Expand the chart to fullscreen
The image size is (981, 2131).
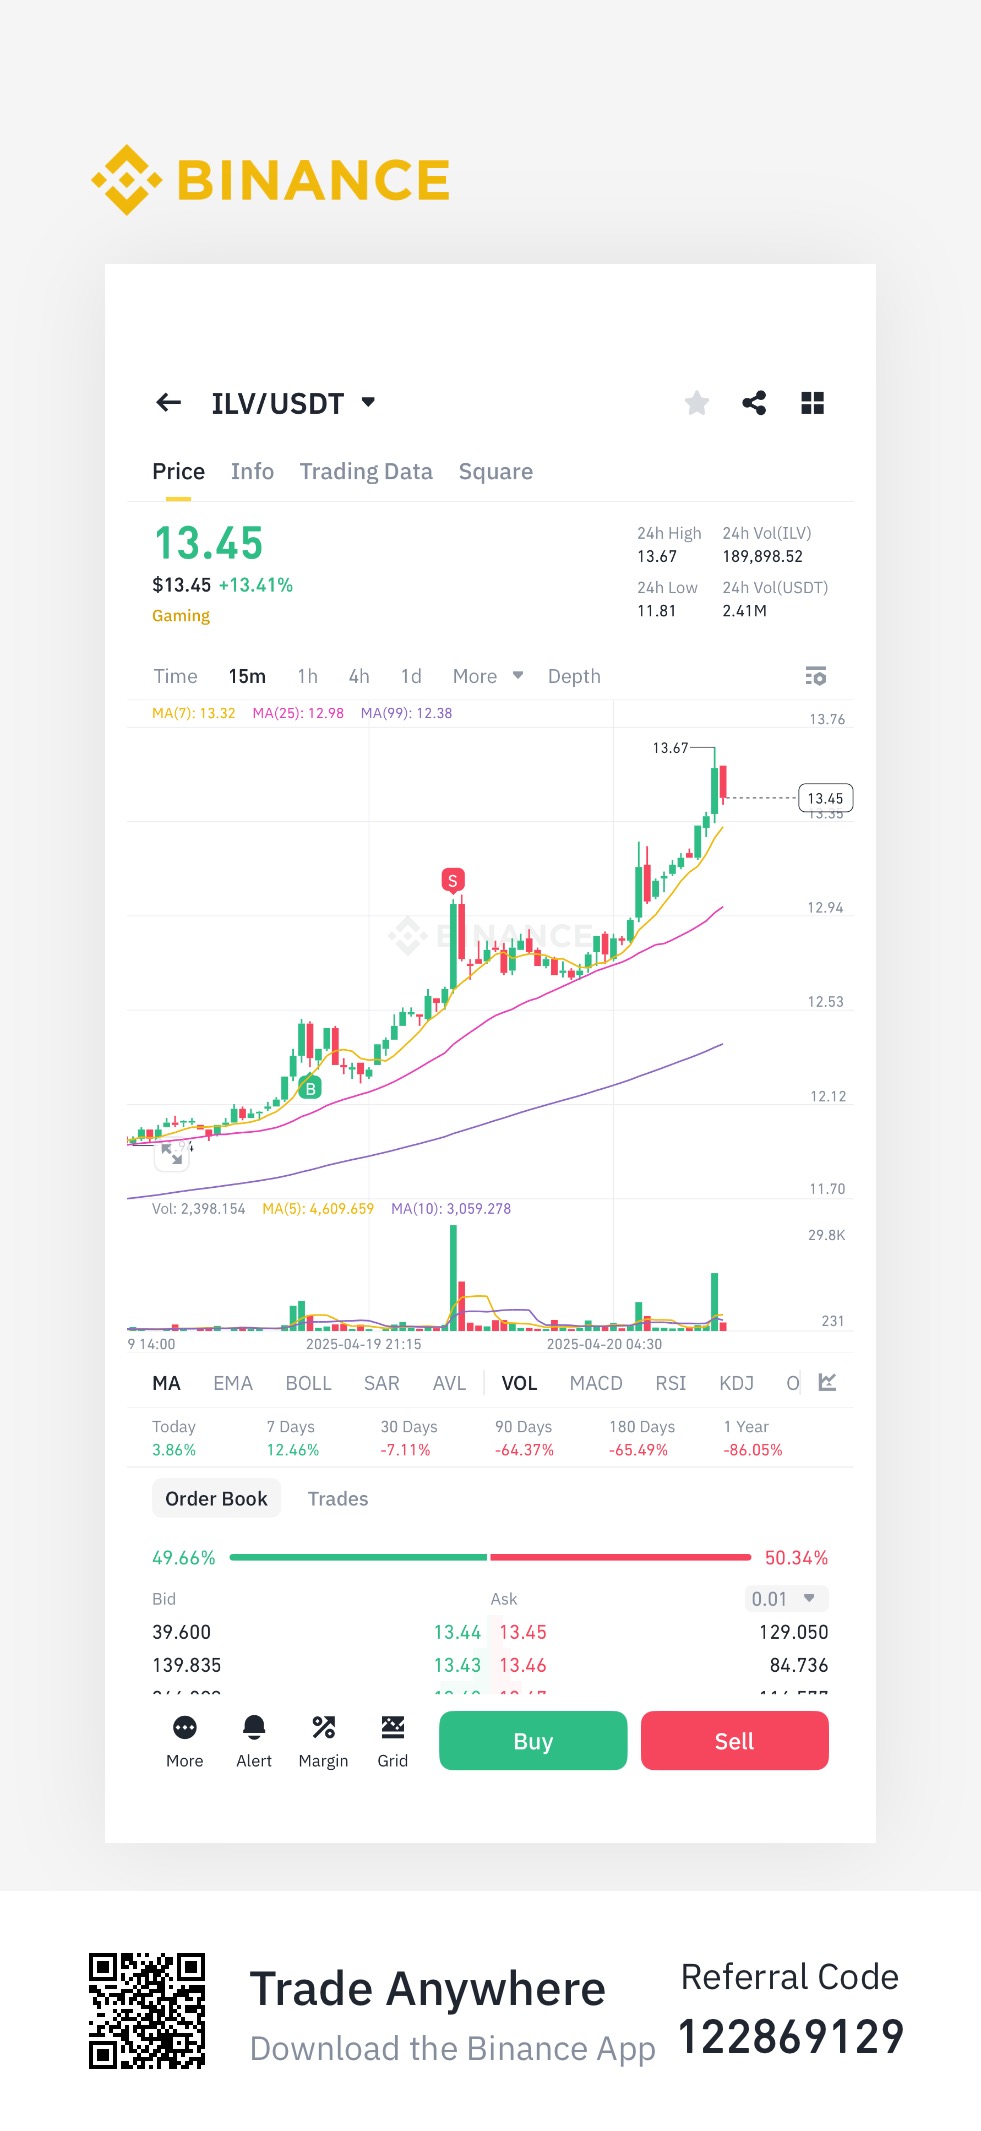(172, 1154)
